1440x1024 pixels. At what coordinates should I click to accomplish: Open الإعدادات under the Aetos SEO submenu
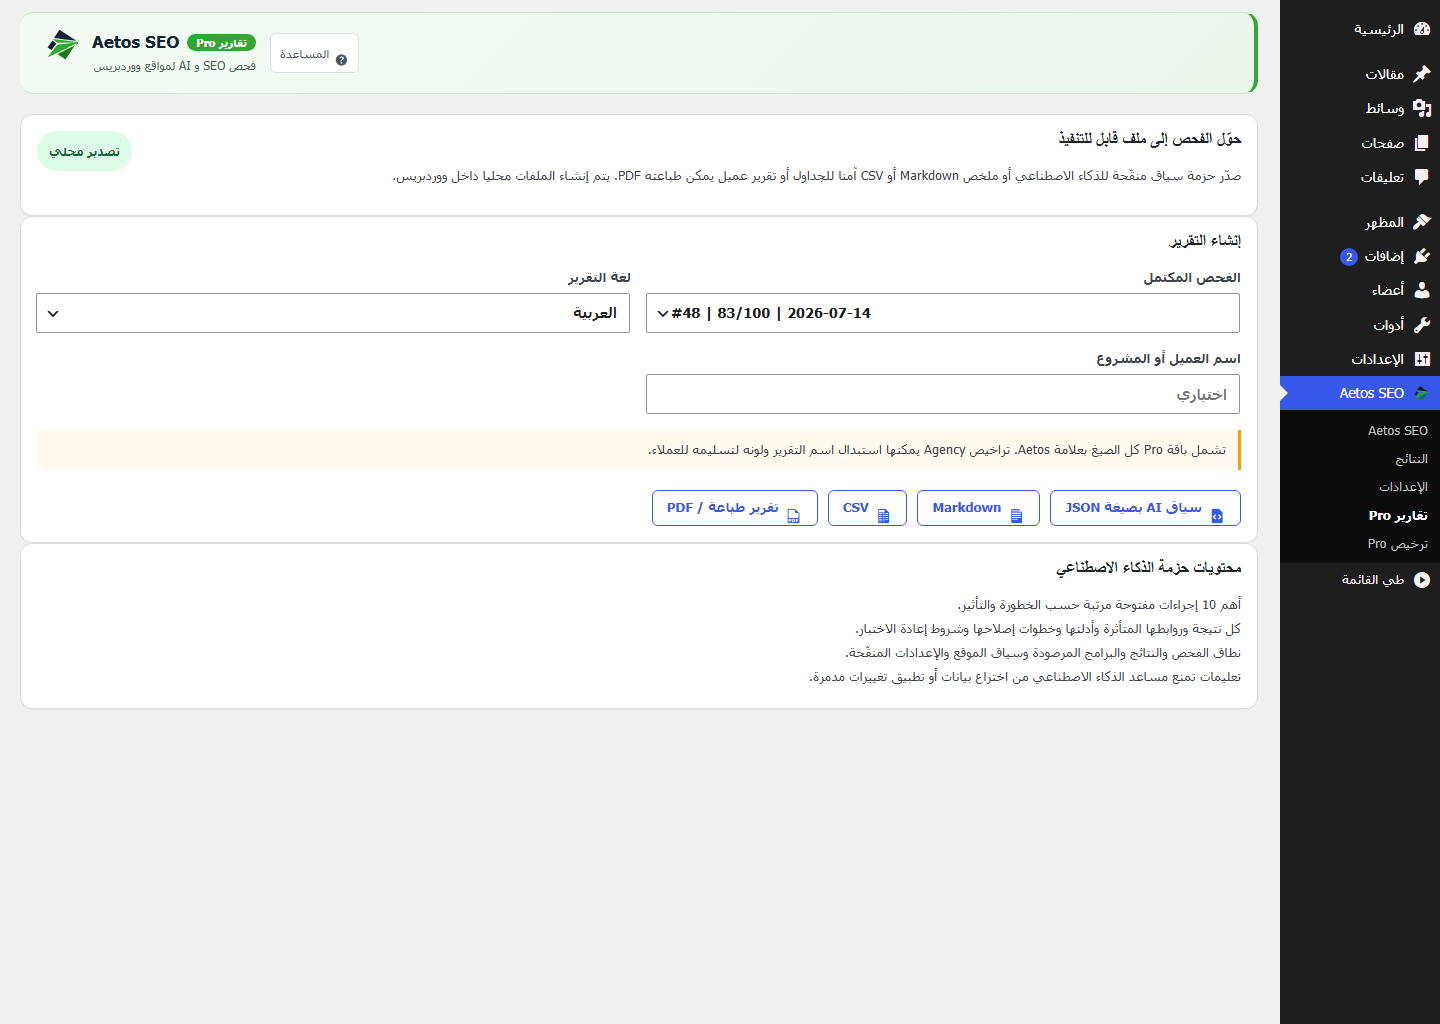[1403, 487]
